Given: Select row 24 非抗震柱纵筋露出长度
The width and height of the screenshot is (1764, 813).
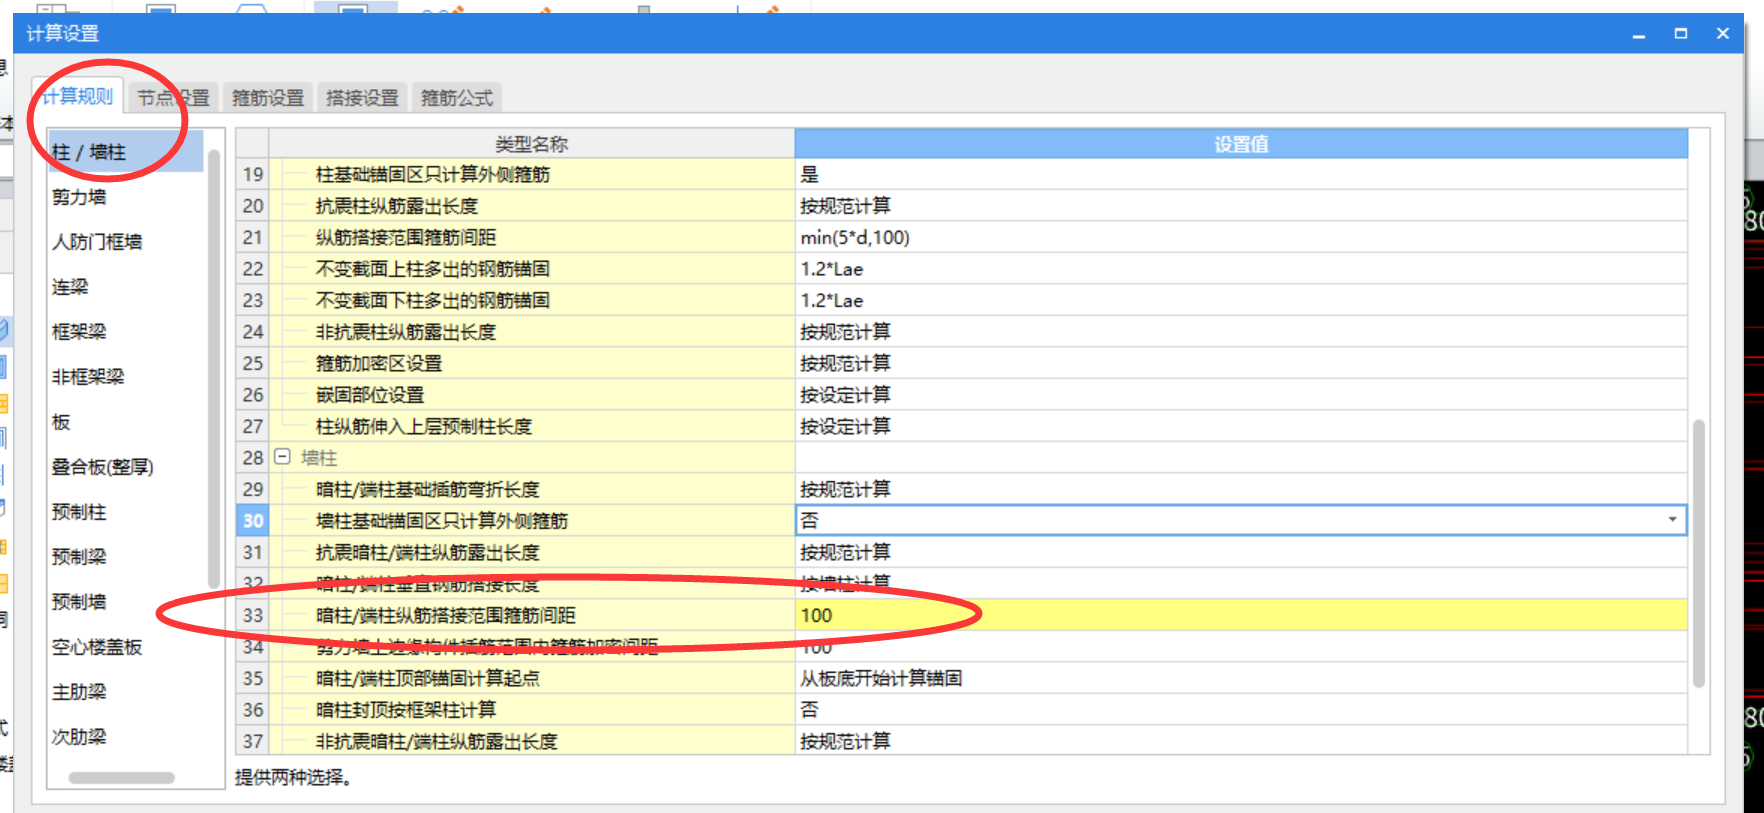Looking at the screenshot, I should [x=406, y=332].
